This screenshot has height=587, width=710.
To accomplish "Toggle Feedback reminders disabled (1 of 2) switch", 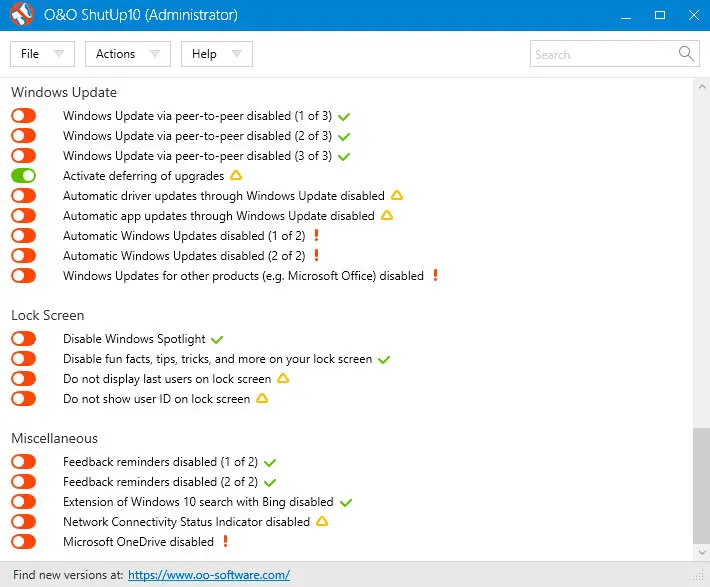I will [x=24, y=462].
